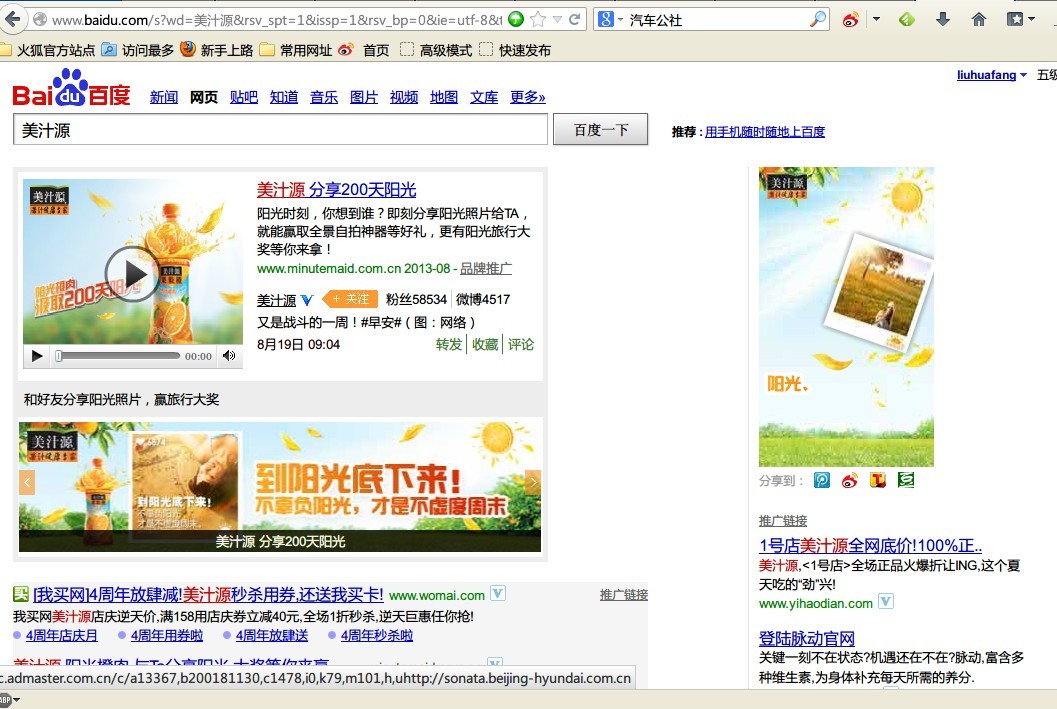Open the 登陆脉动官网 ad link
This screenshot has width=1057, height=709.
coord(807,638)
